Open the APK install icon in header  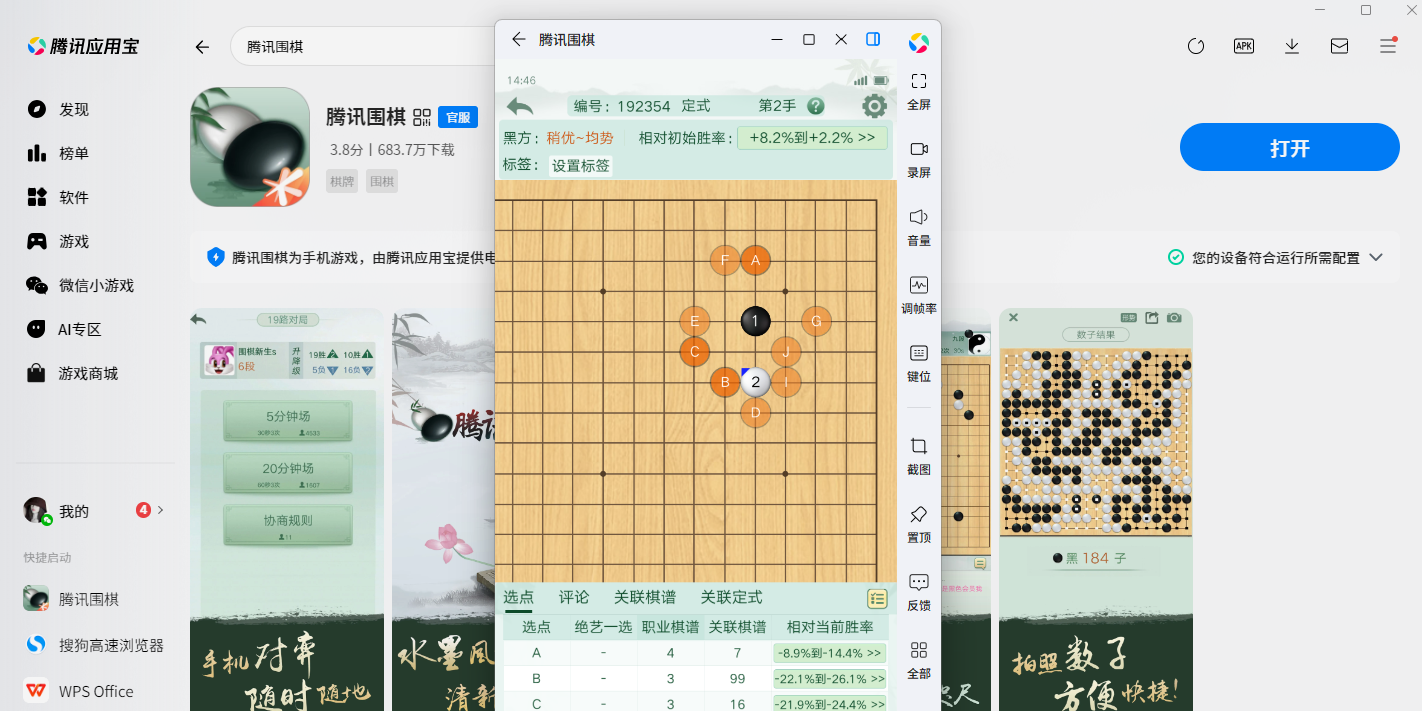pyautogui.click(x=1244, y=46)
